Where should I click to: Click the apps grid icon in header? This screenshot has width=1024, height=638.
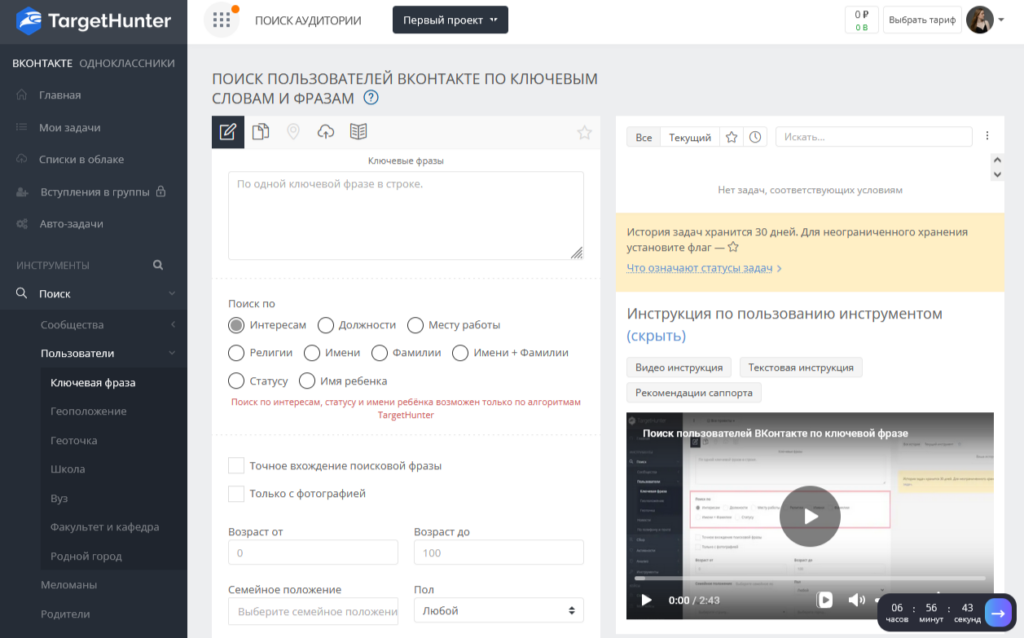pos(221,20)
